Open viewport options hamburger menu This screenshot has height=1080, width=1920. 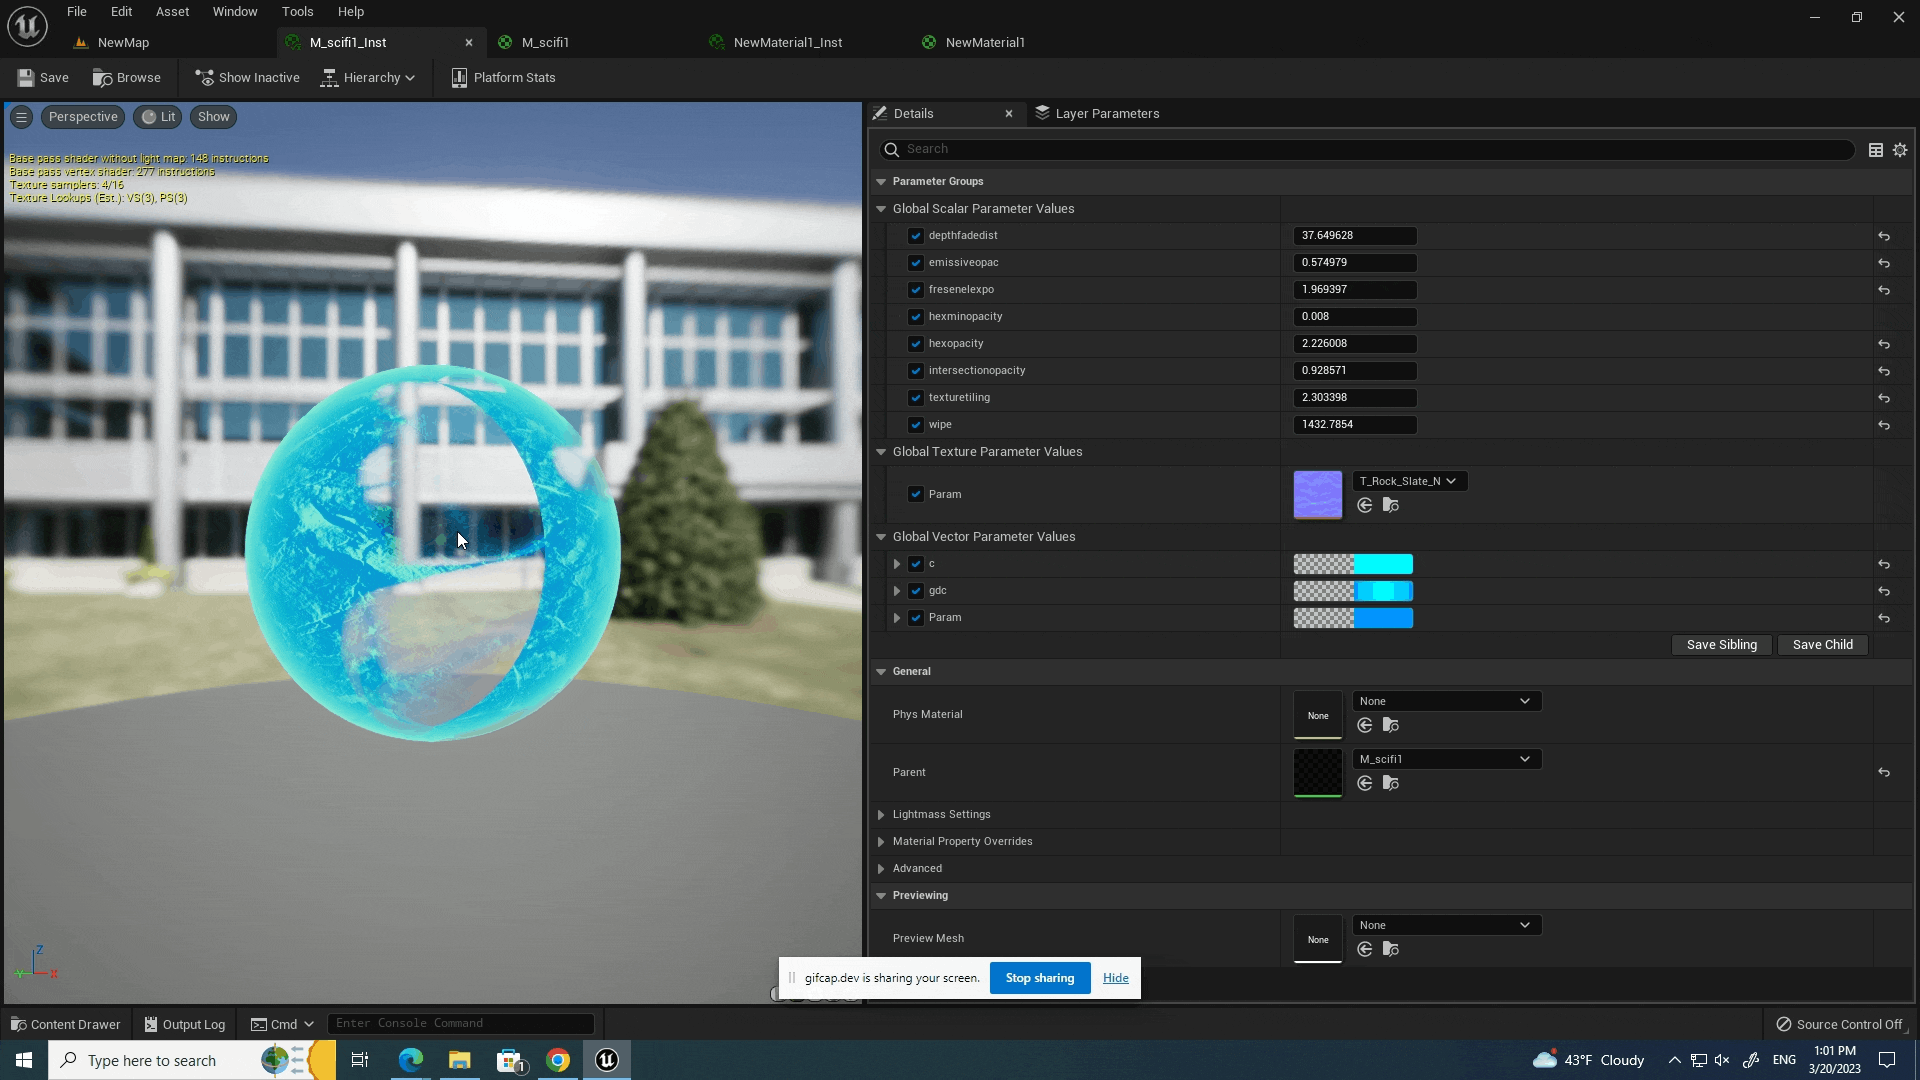pyautogui.click(x=21, y=117)
